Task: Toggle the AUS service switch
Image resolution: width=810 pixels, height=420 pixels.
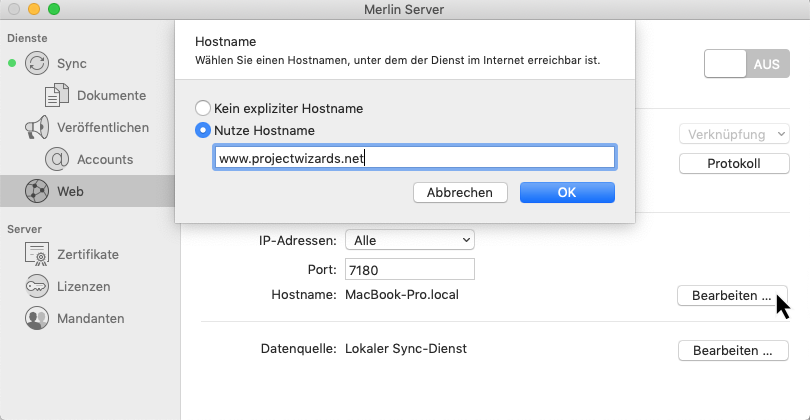Action: (746, 64)
